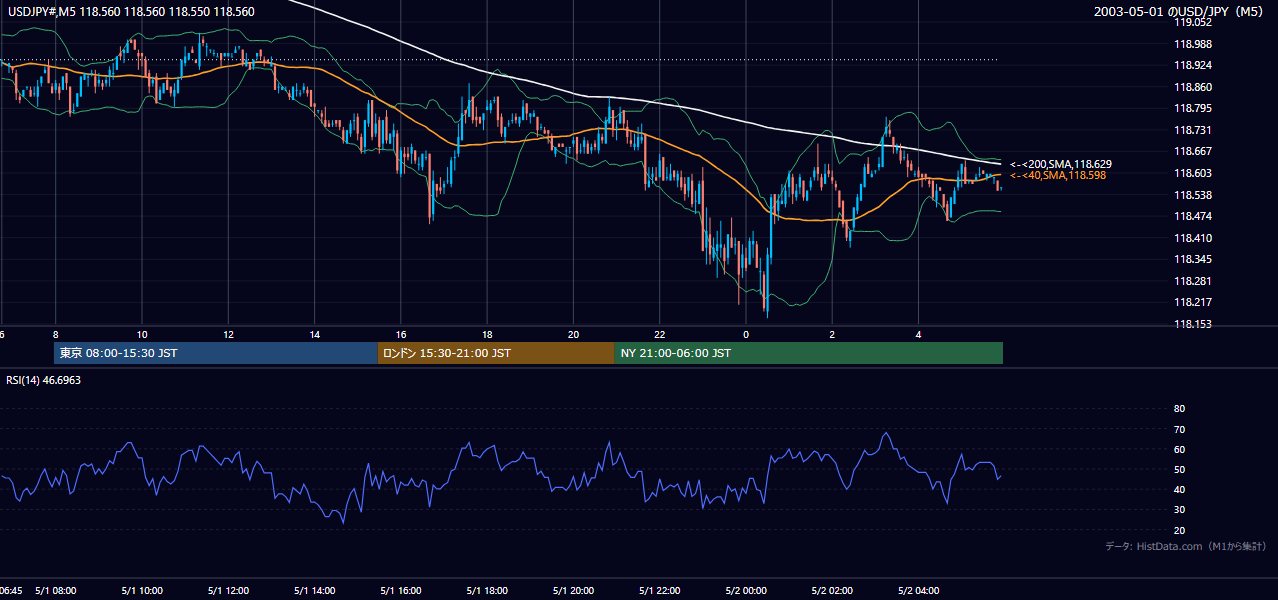Click the hour tick 22 under price chart
This screenshot has height=600, width=1278.
point(660,335)
